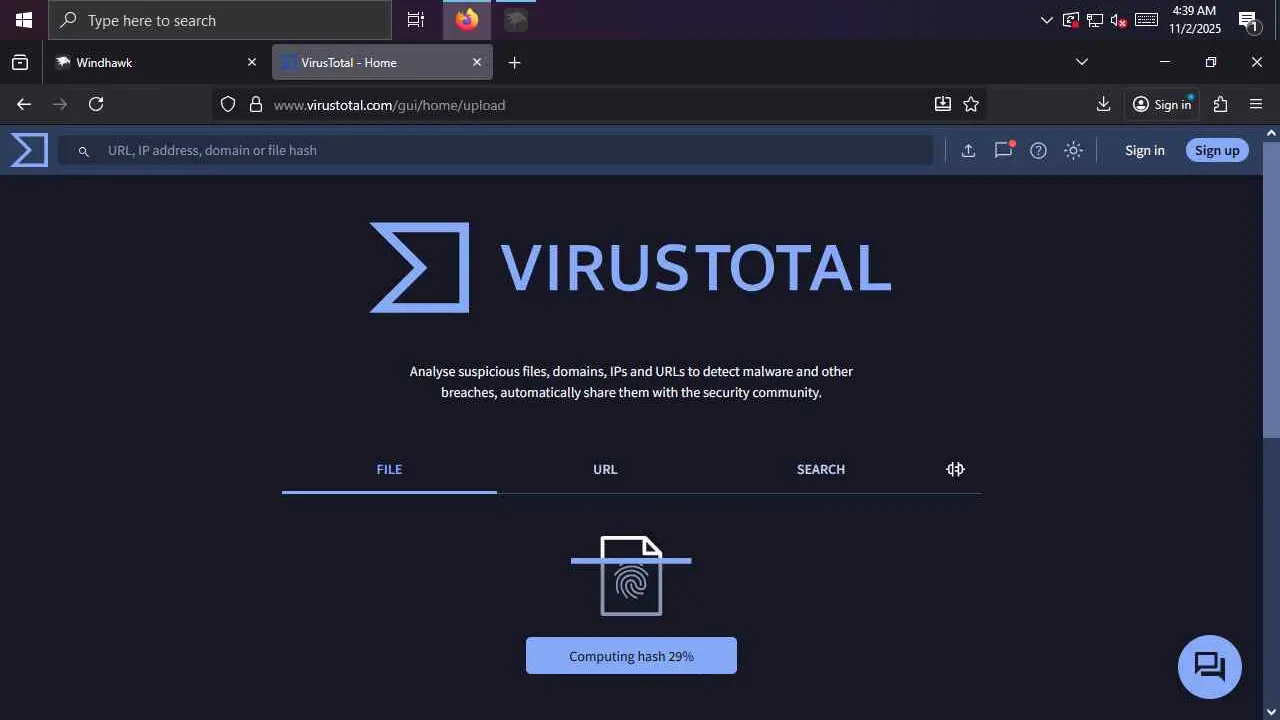Open the Windhawk app icon on the taskbar
The width and height of the screenshot is (1280, 720).
(515, 20)
